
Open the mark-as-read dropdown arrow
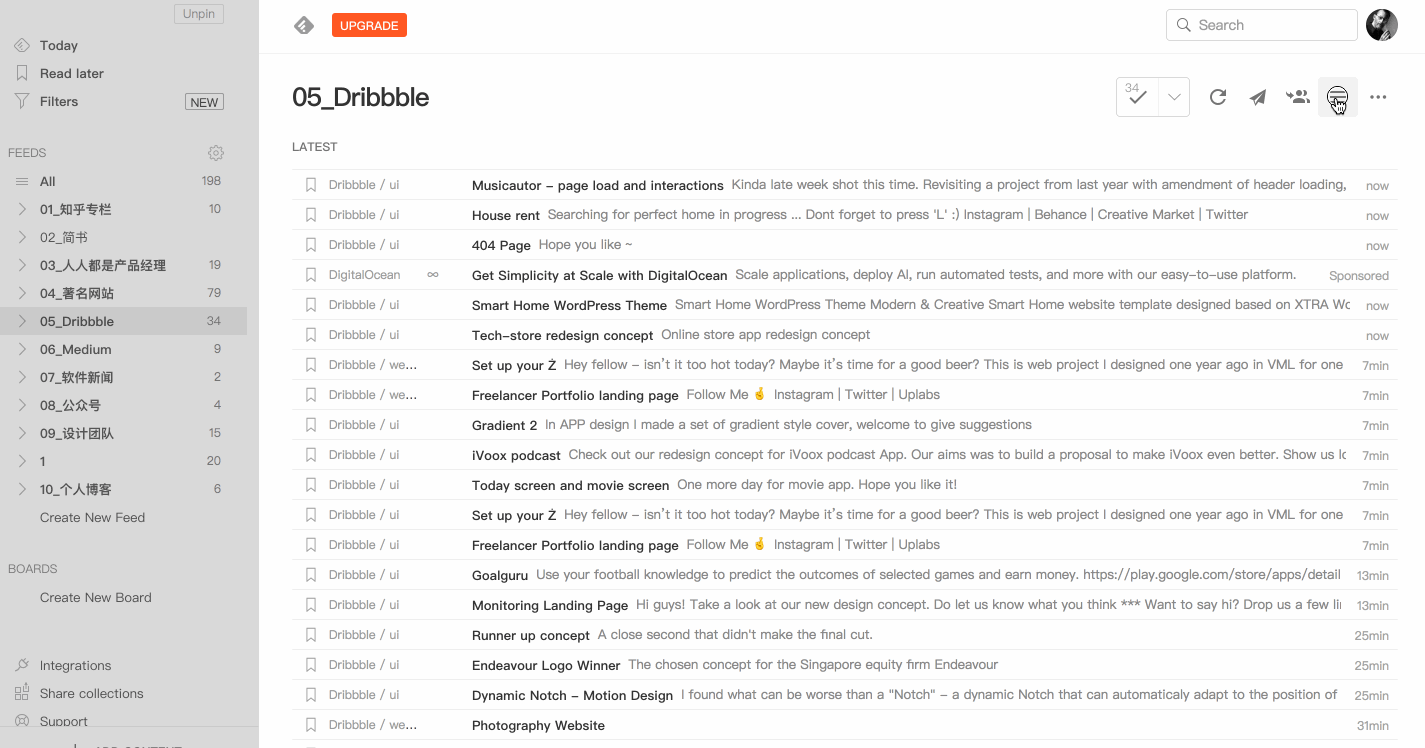1174,97
